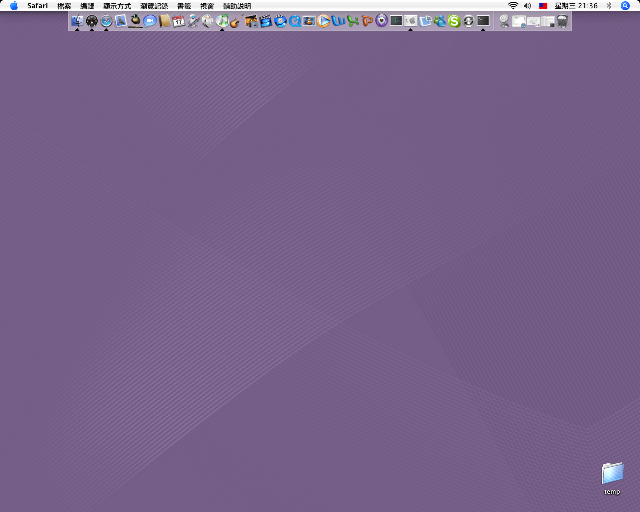Viewport: 640px width, 512px height.
Task: Select the temp folder on desktop
Action: click(x=612, y=478)
